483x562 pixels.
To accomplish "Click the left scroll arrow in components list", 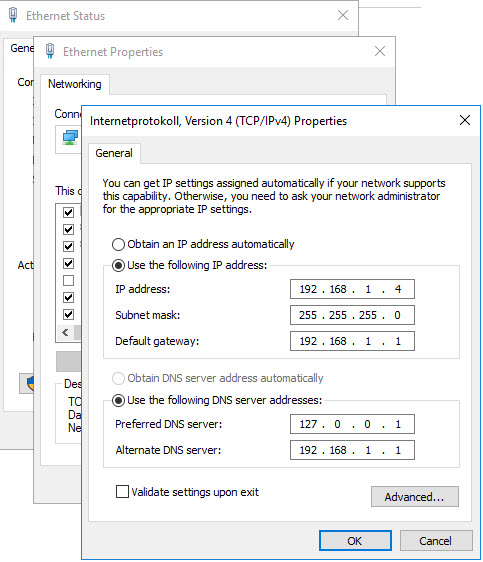I will [65, 333].
